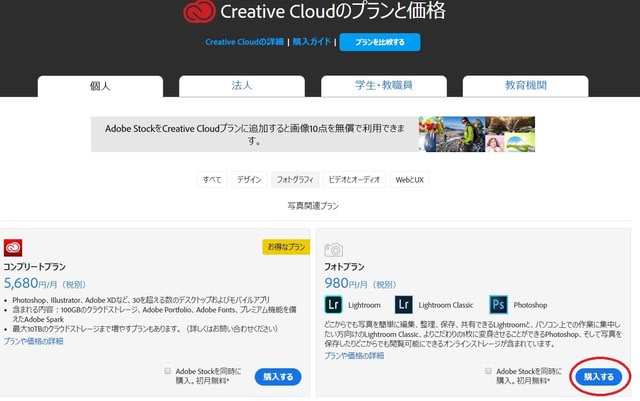Click the コンプリートプラン Creative Cloud icon
This screenshot has width=640, height=401.
13,248
